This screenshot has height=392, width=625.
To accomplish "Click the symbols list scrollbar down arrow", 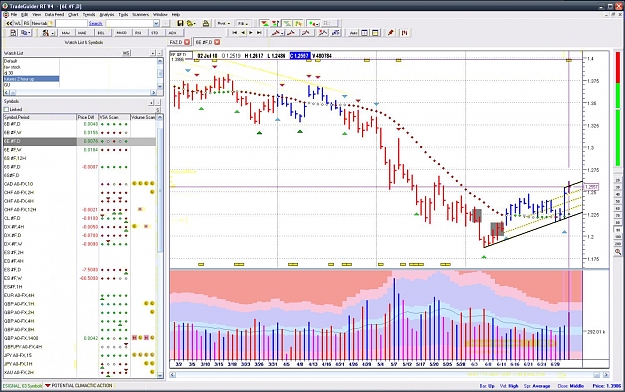I will tap(160, 375).
